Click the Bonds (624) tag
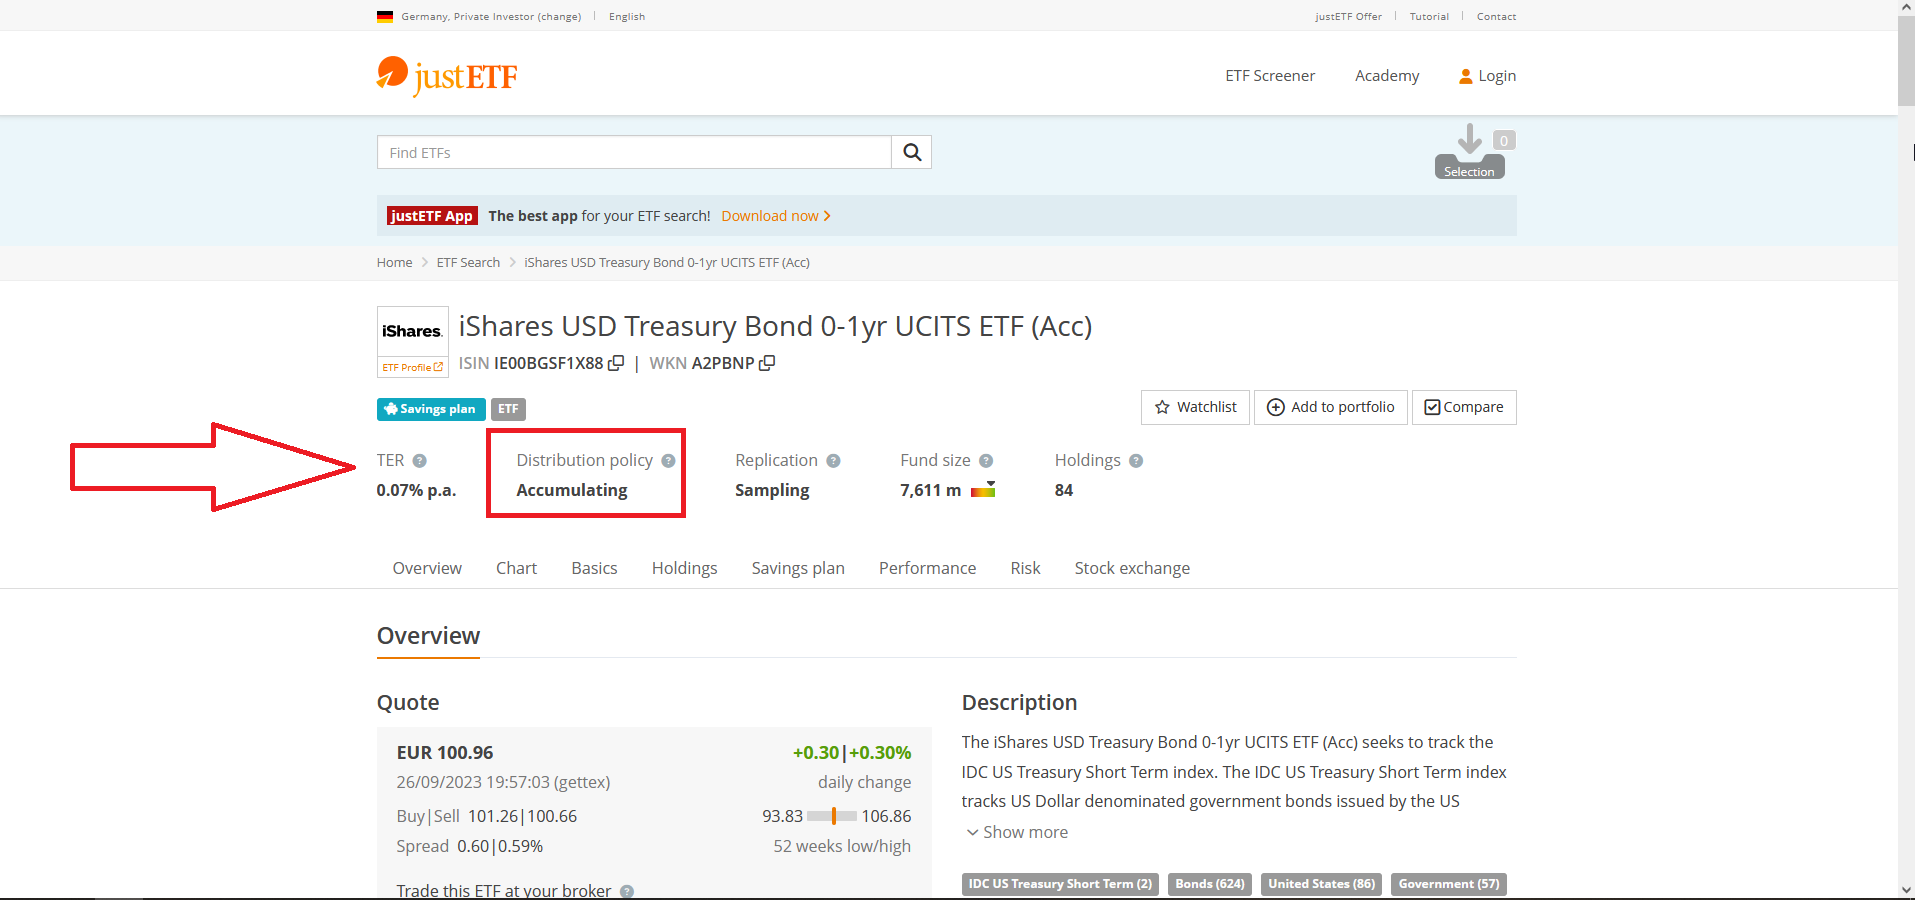1915x900 pixels. (1210, 884)
